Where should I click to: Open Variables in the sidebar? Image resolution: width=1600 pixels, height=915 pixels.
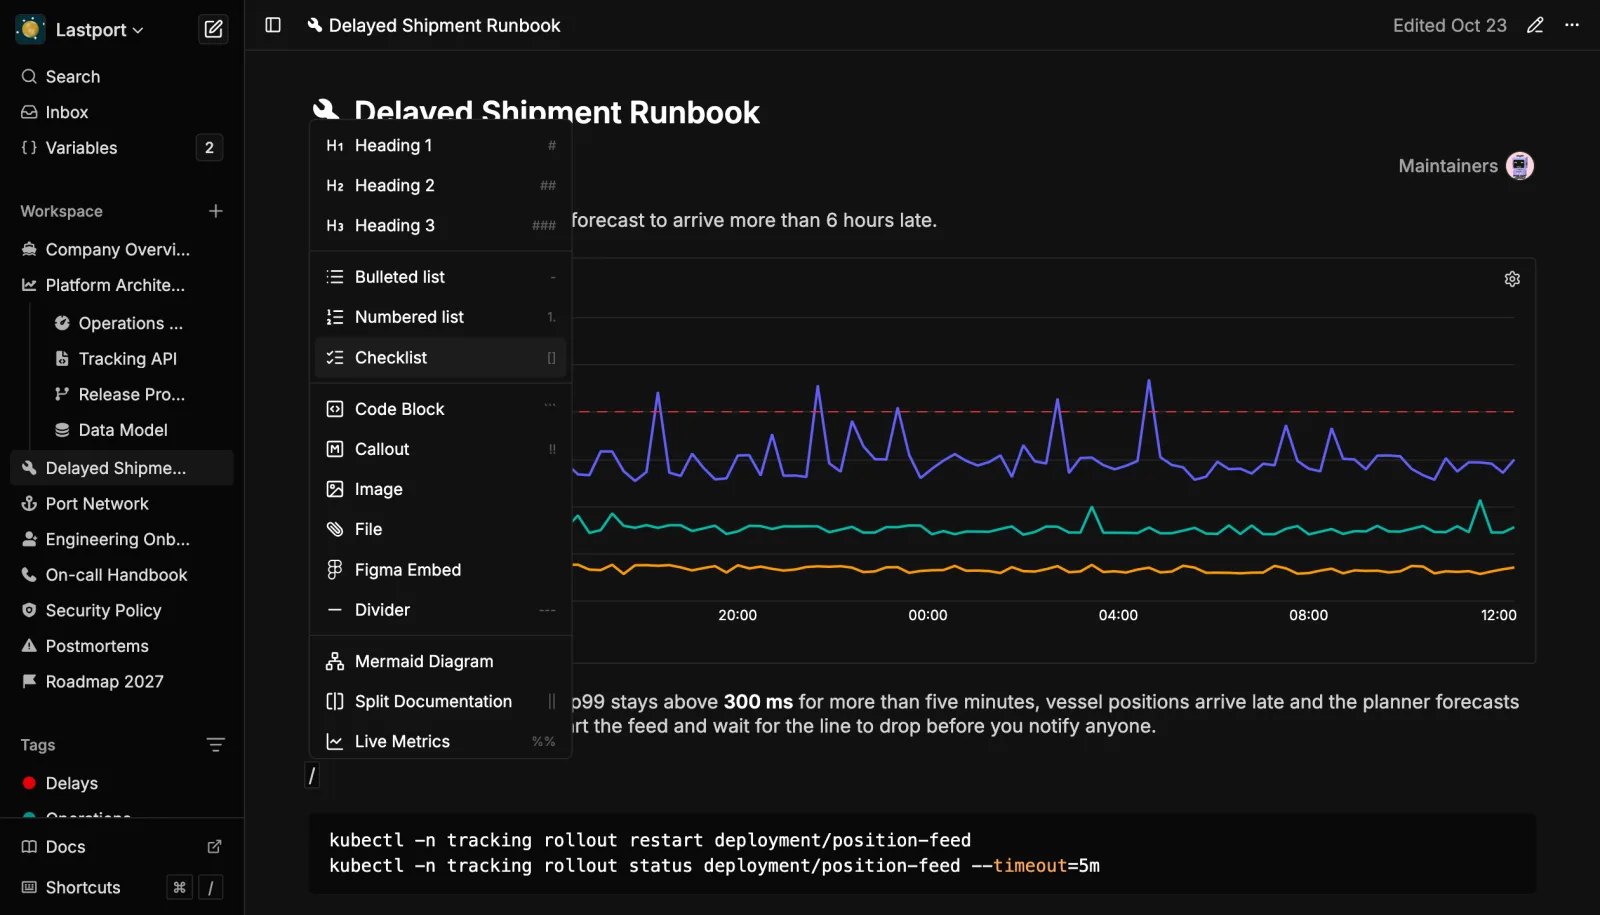tap(122, 148)
